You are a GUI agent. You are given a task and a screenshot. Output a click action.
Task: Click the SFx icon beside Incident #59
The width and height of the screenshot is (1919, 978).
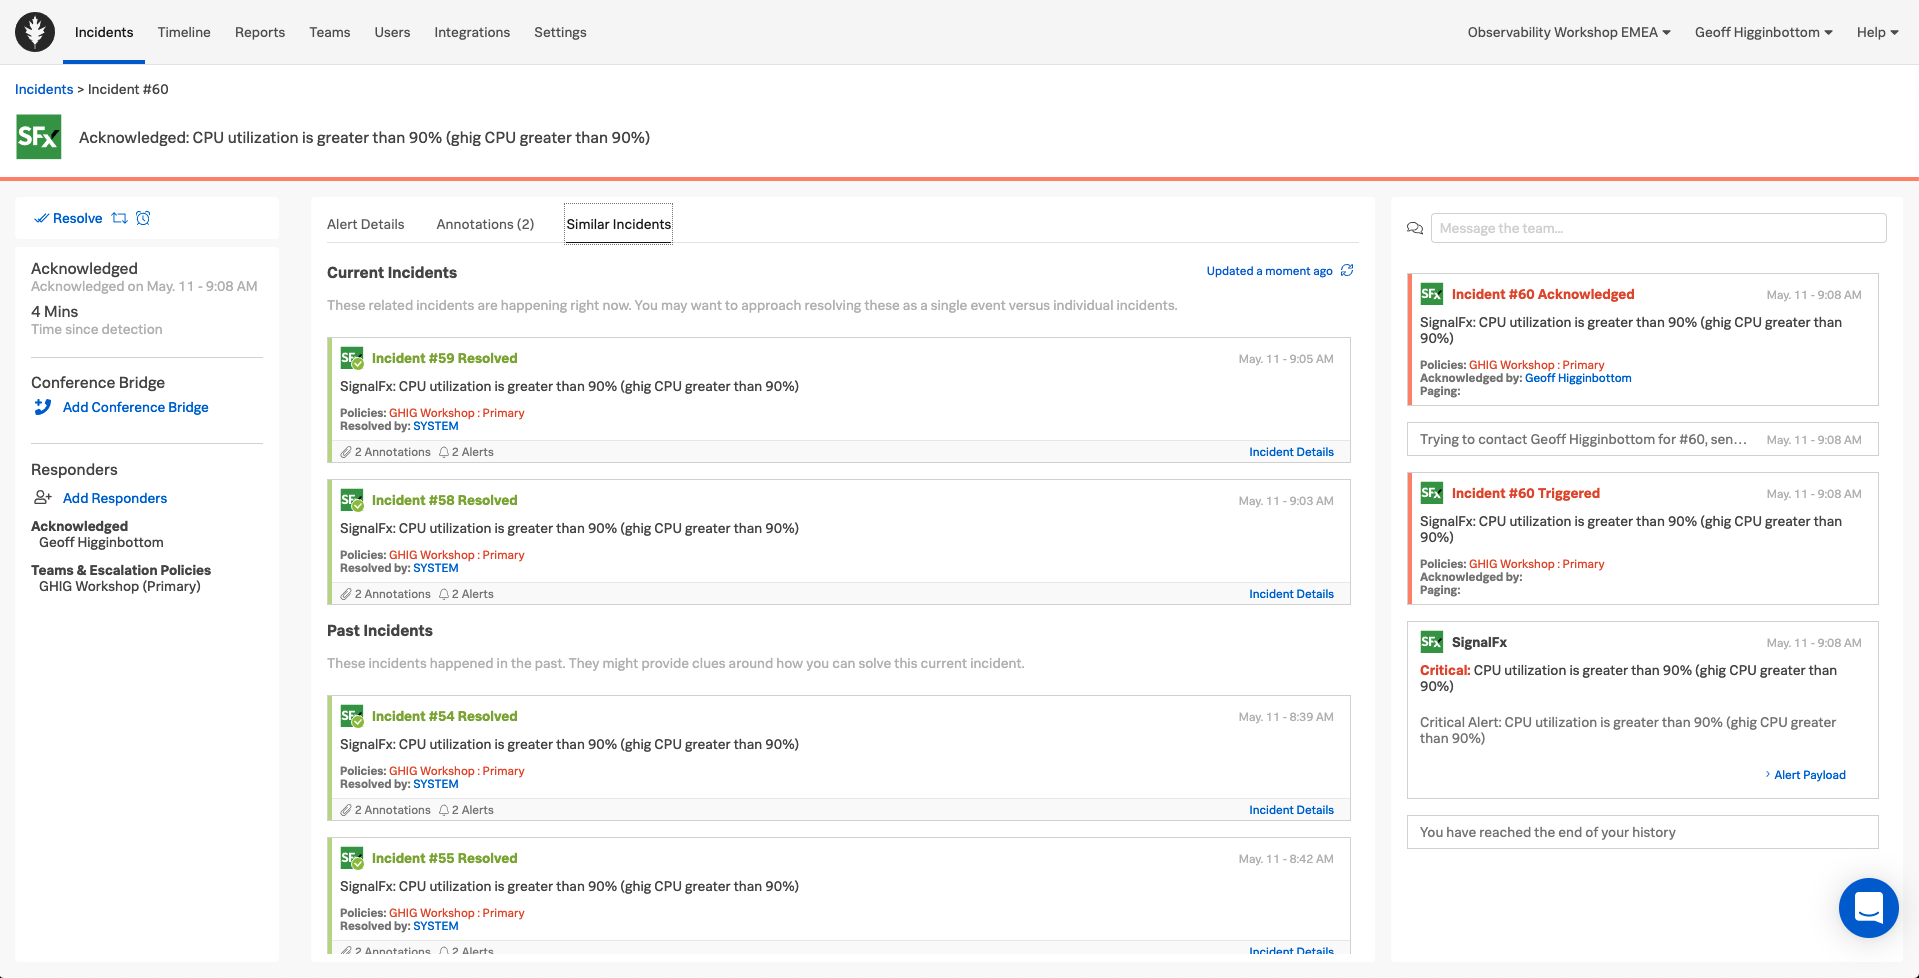coord(351,358)
